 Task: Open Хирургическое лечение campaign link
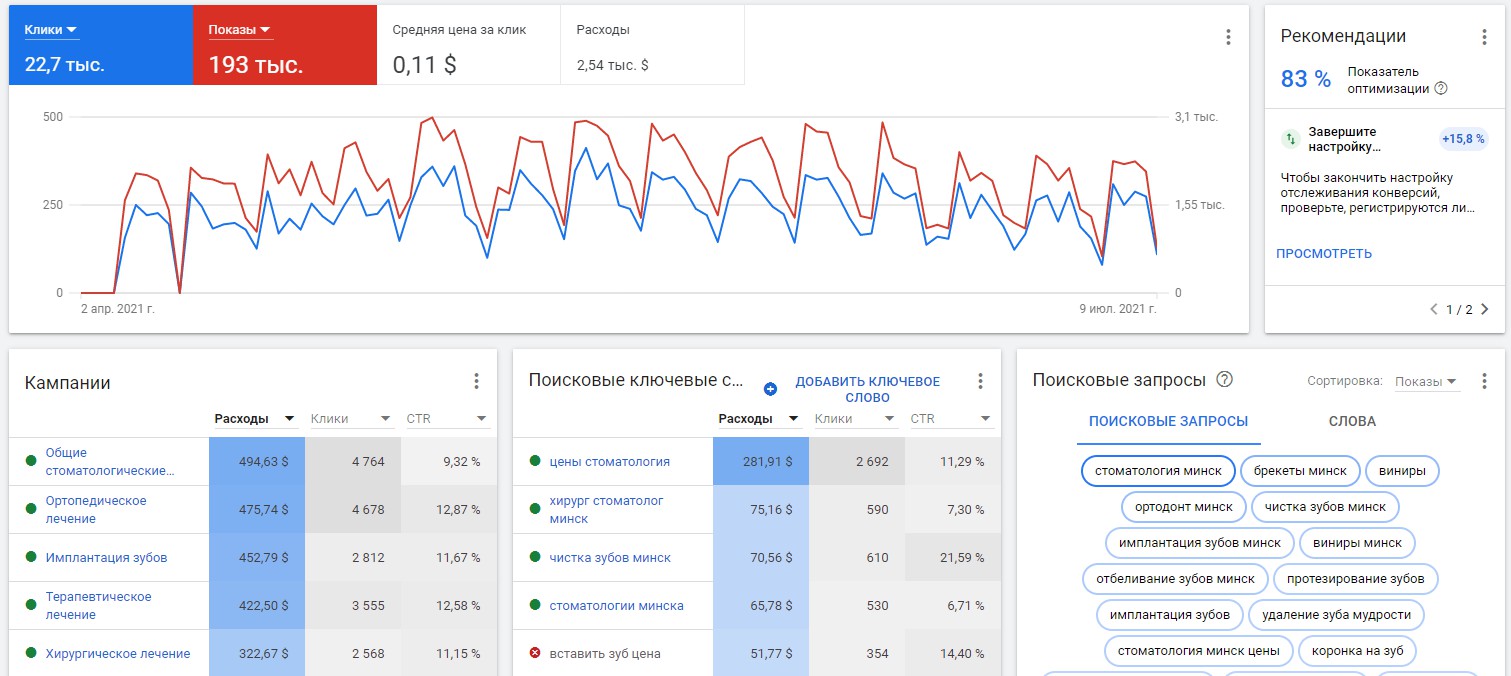click(x=118, y=653)
